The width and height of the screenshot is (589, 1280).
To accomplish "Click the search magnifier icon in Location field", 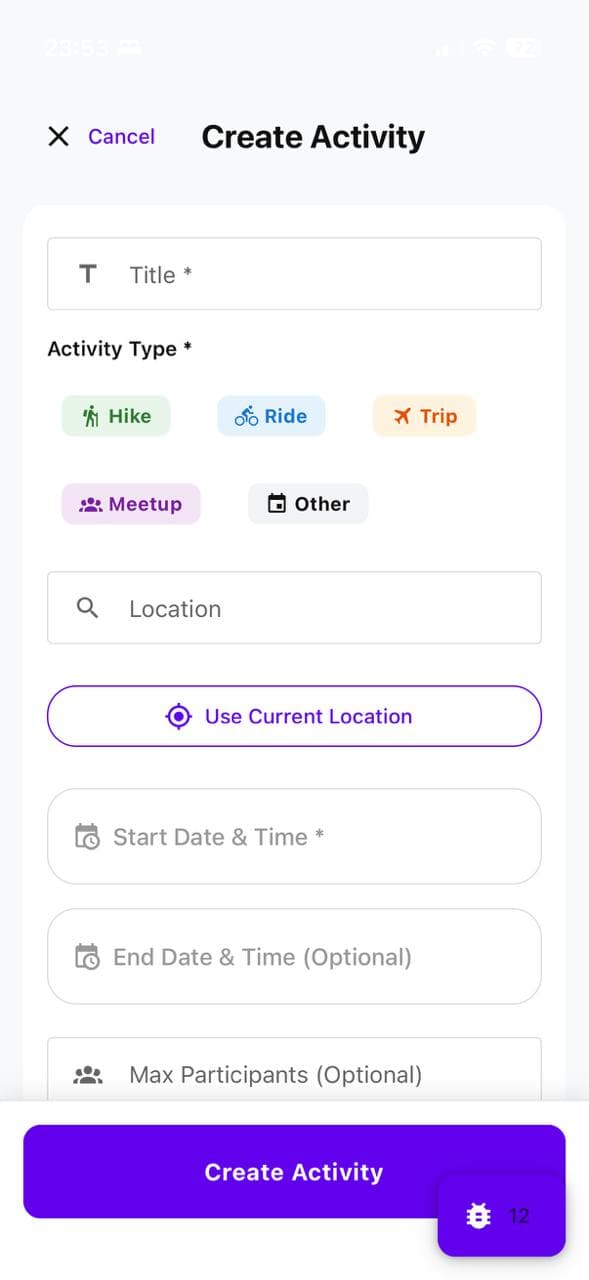I will click(x=87, y=607).
